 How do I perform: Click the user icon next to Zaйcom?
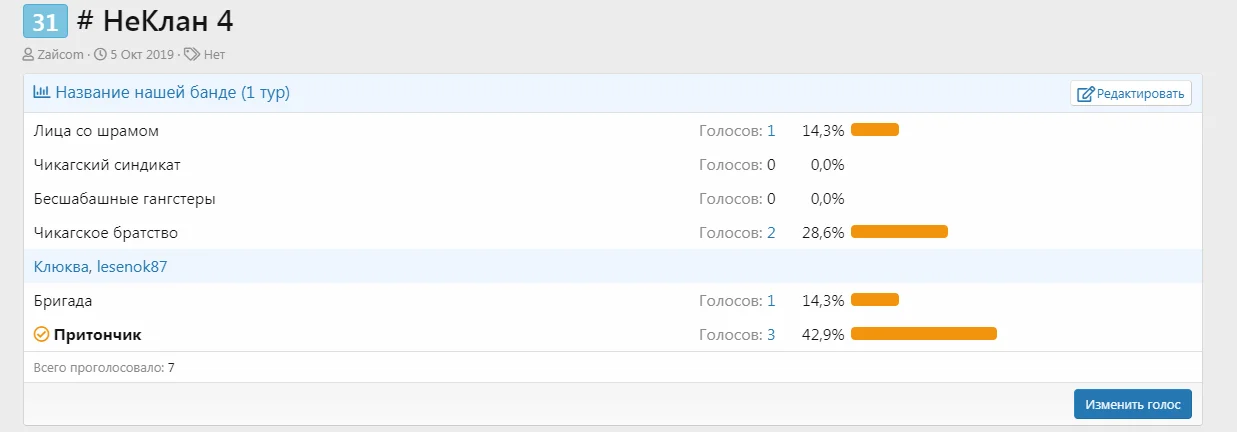point(28,55)
